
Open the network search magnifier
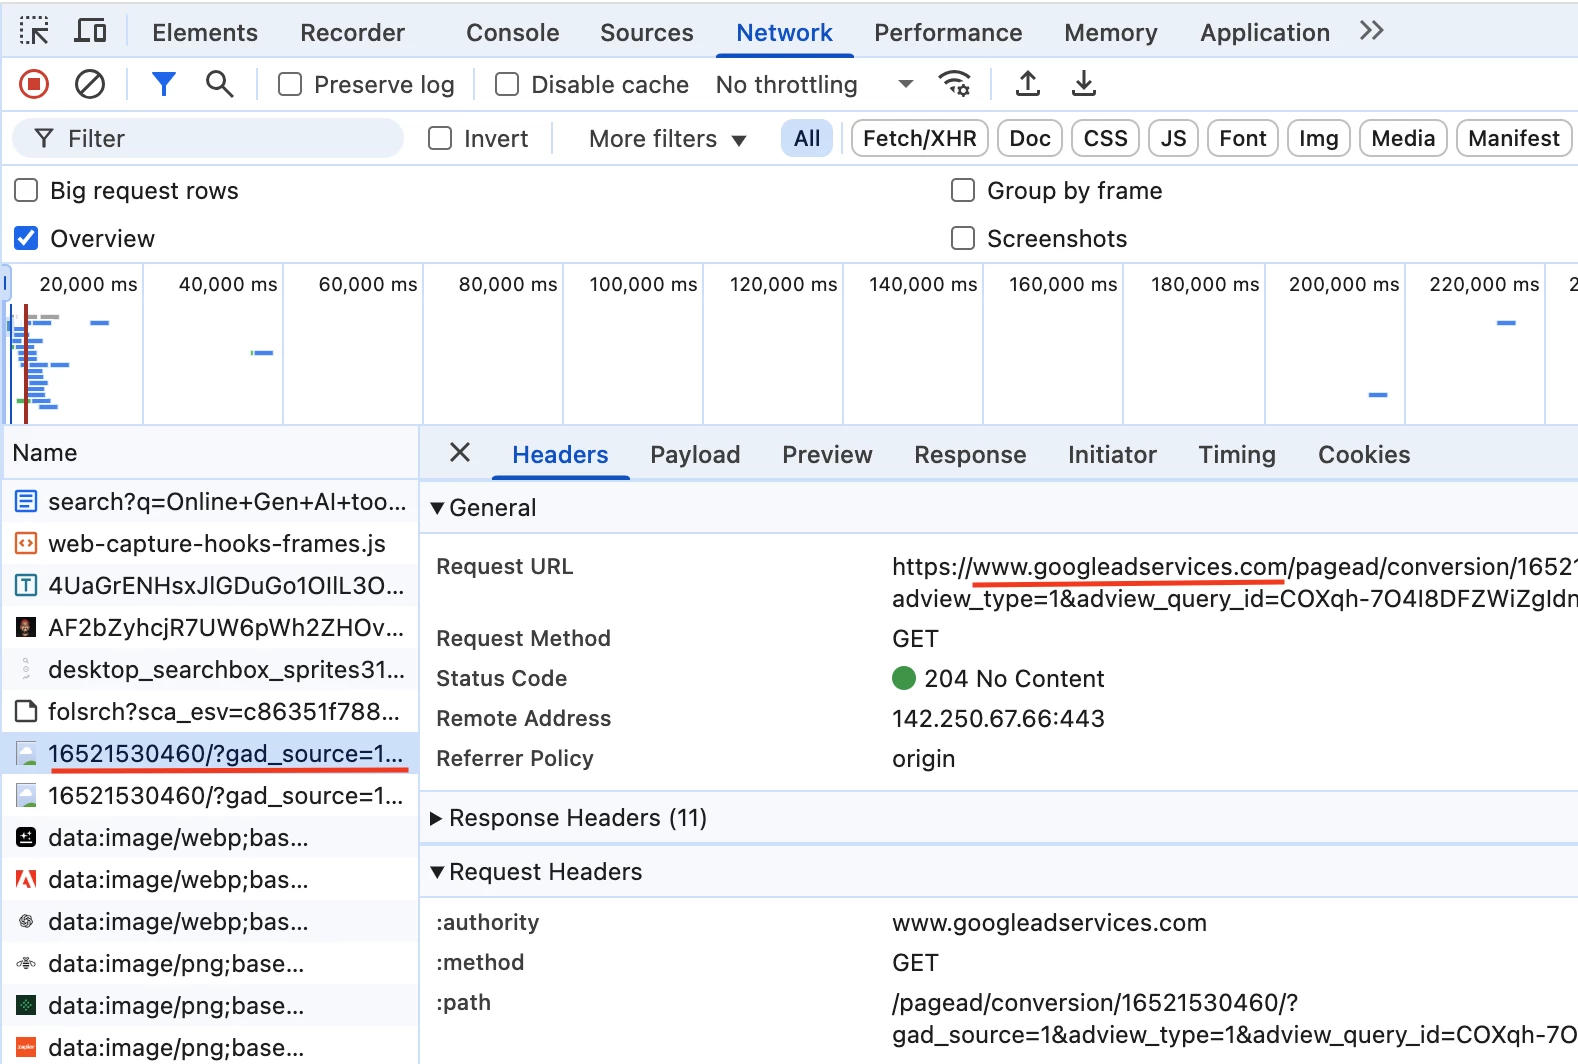pos(220,84)
